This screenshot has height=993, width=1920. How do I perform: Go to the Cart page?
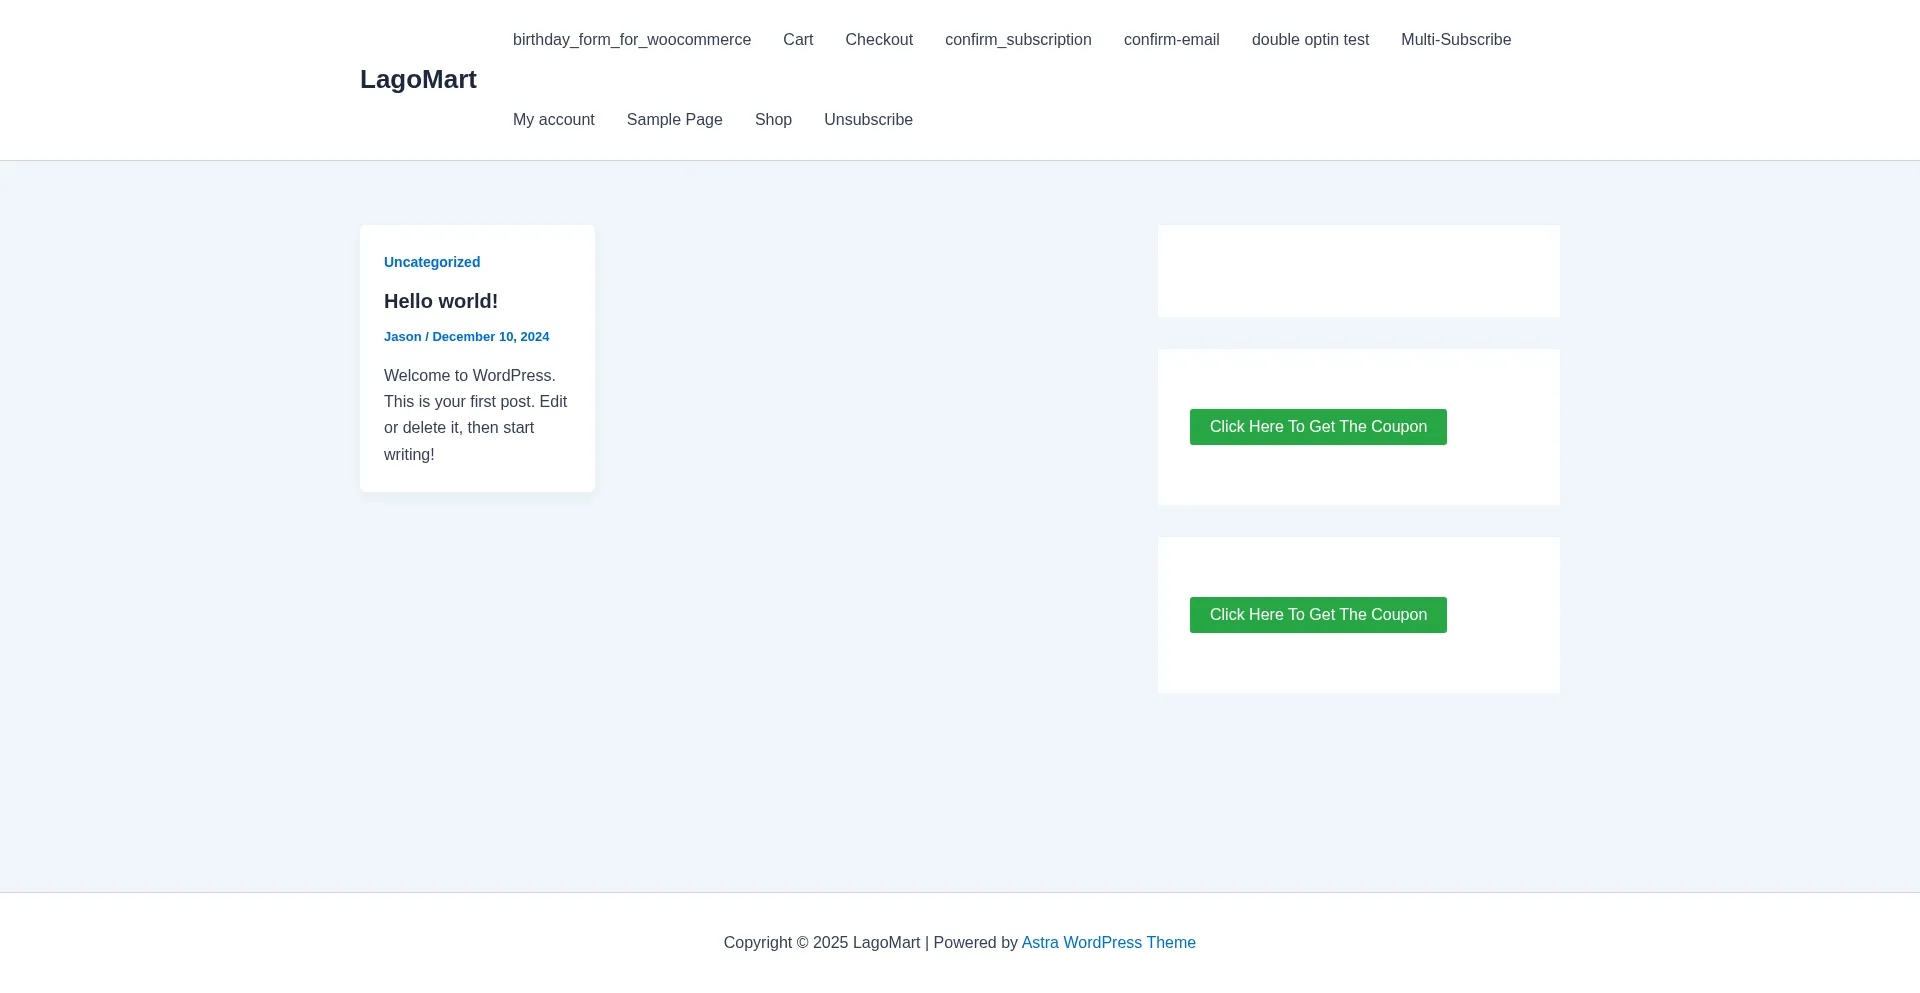(x=797, y=40)
